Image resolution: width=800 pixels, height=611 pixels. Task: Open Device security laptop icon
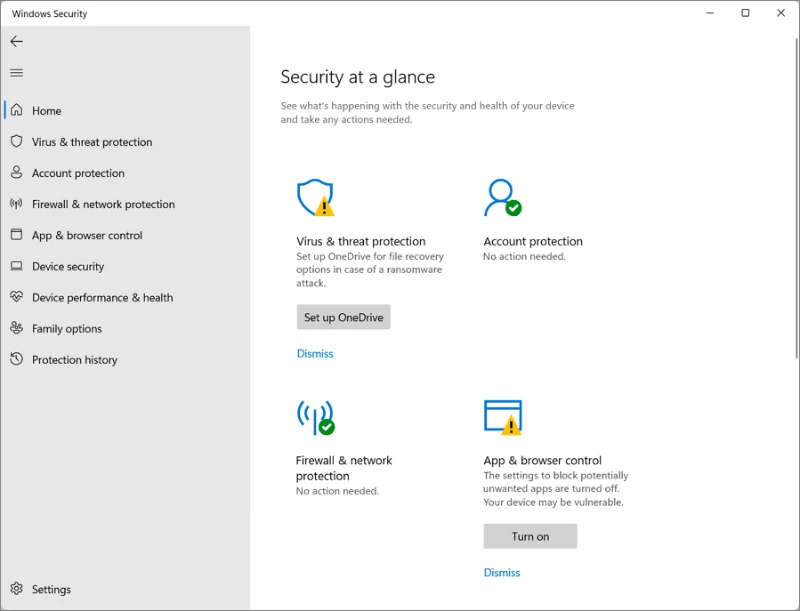point(16,266)
